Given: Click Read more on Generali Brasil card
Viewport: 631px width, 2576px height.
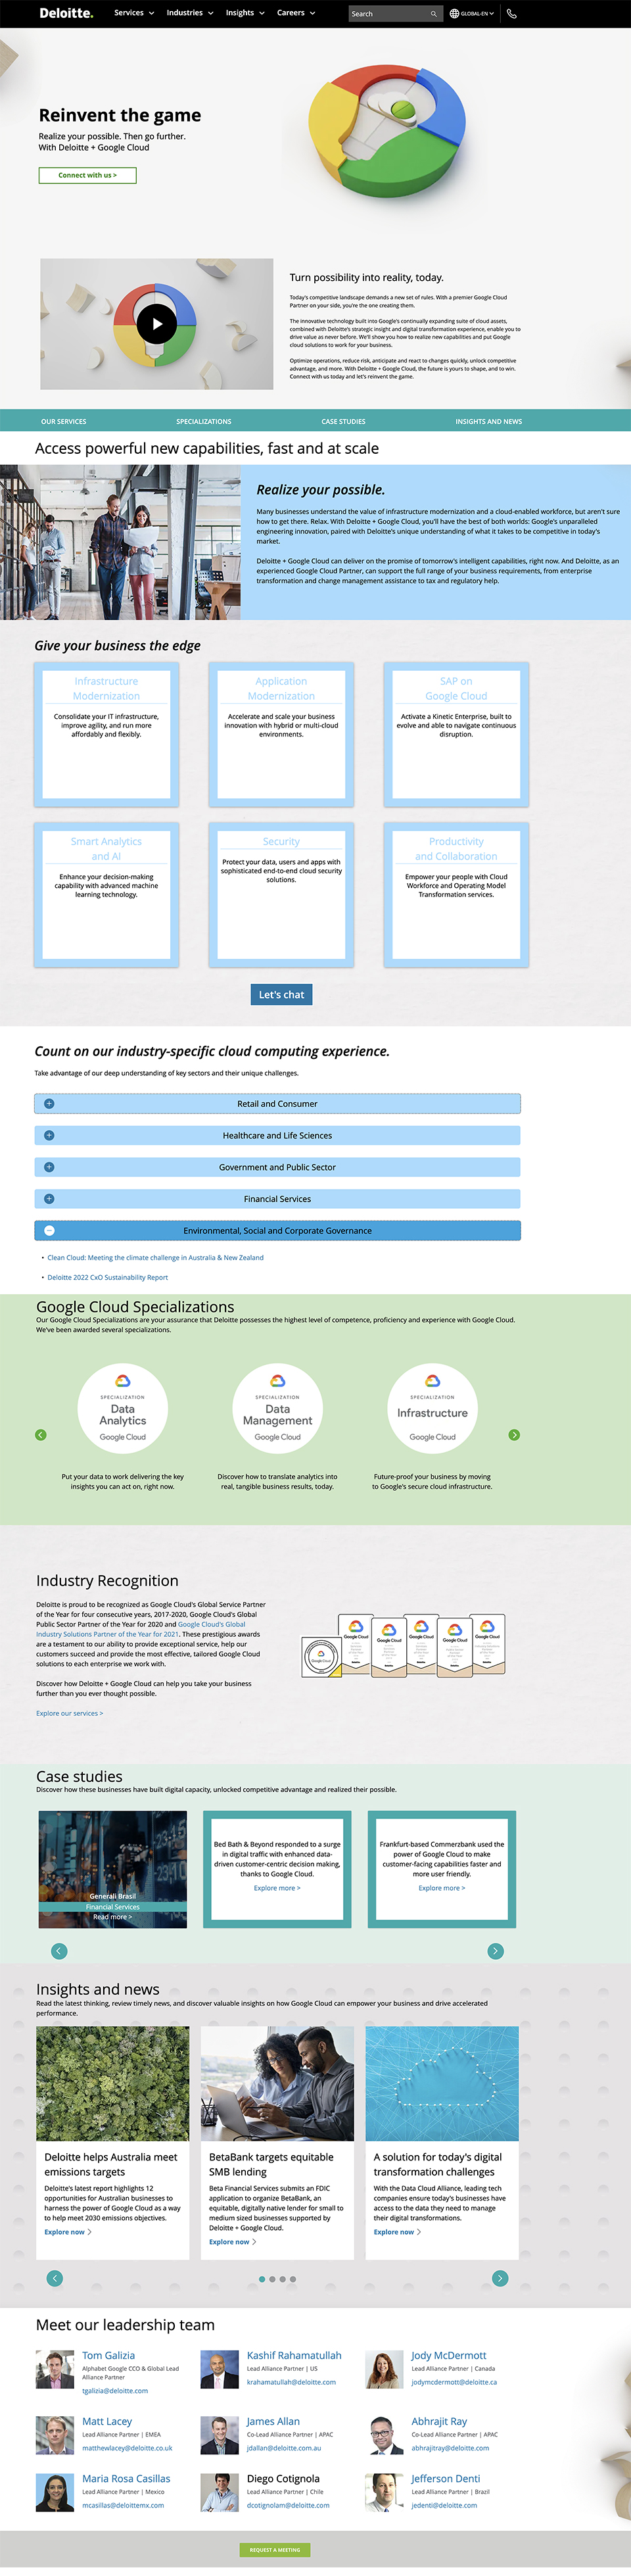Looking at the screenshot, I should point(112,1917).
